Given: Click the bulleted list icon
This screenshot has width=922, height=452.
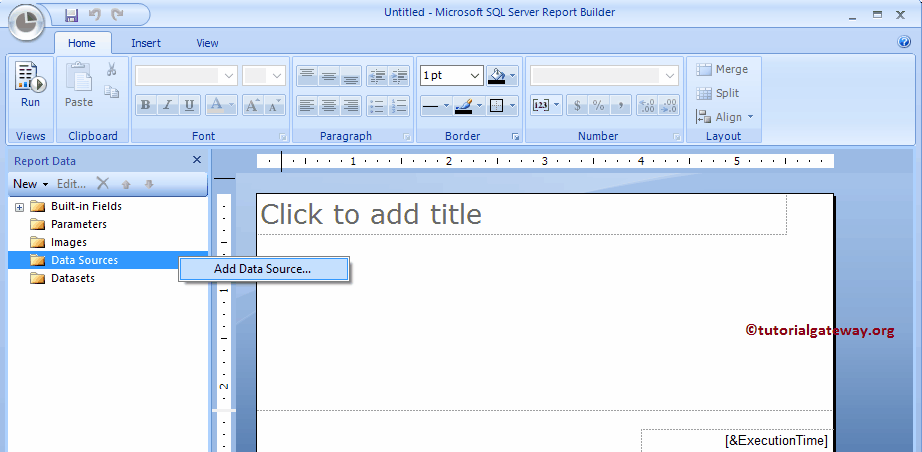Looking at the screenshot, I should click(377, 106).
